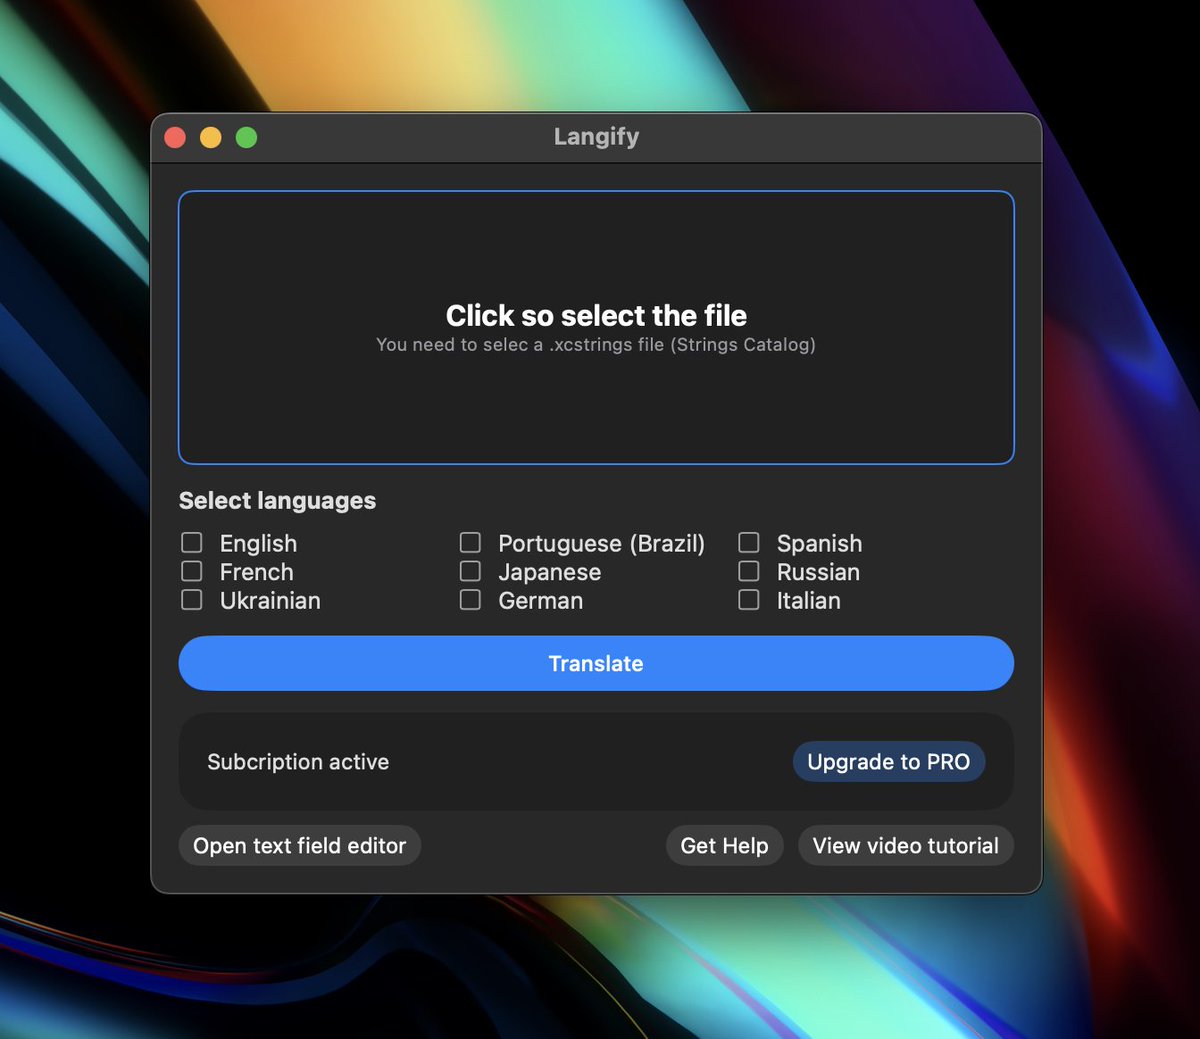
Task: Click the file selection drop area
Action: (x=596, y=328)
